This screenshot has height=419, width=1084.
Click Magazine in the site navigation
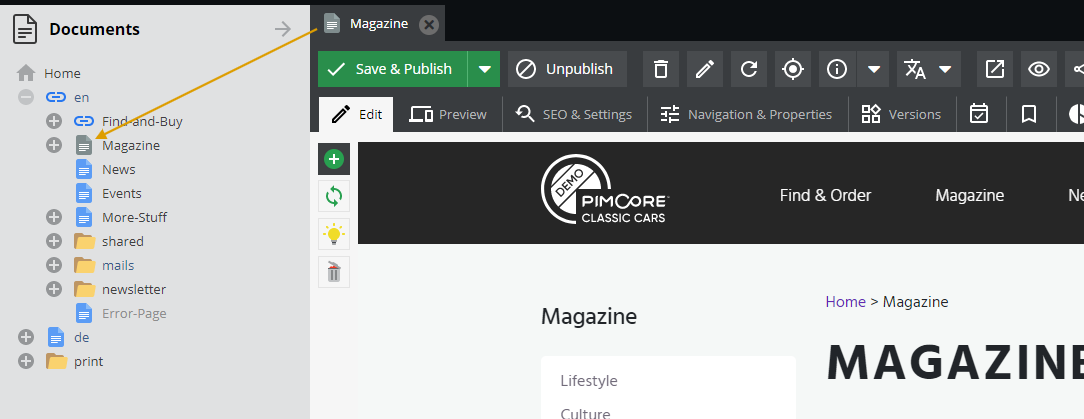click(969, 196)
